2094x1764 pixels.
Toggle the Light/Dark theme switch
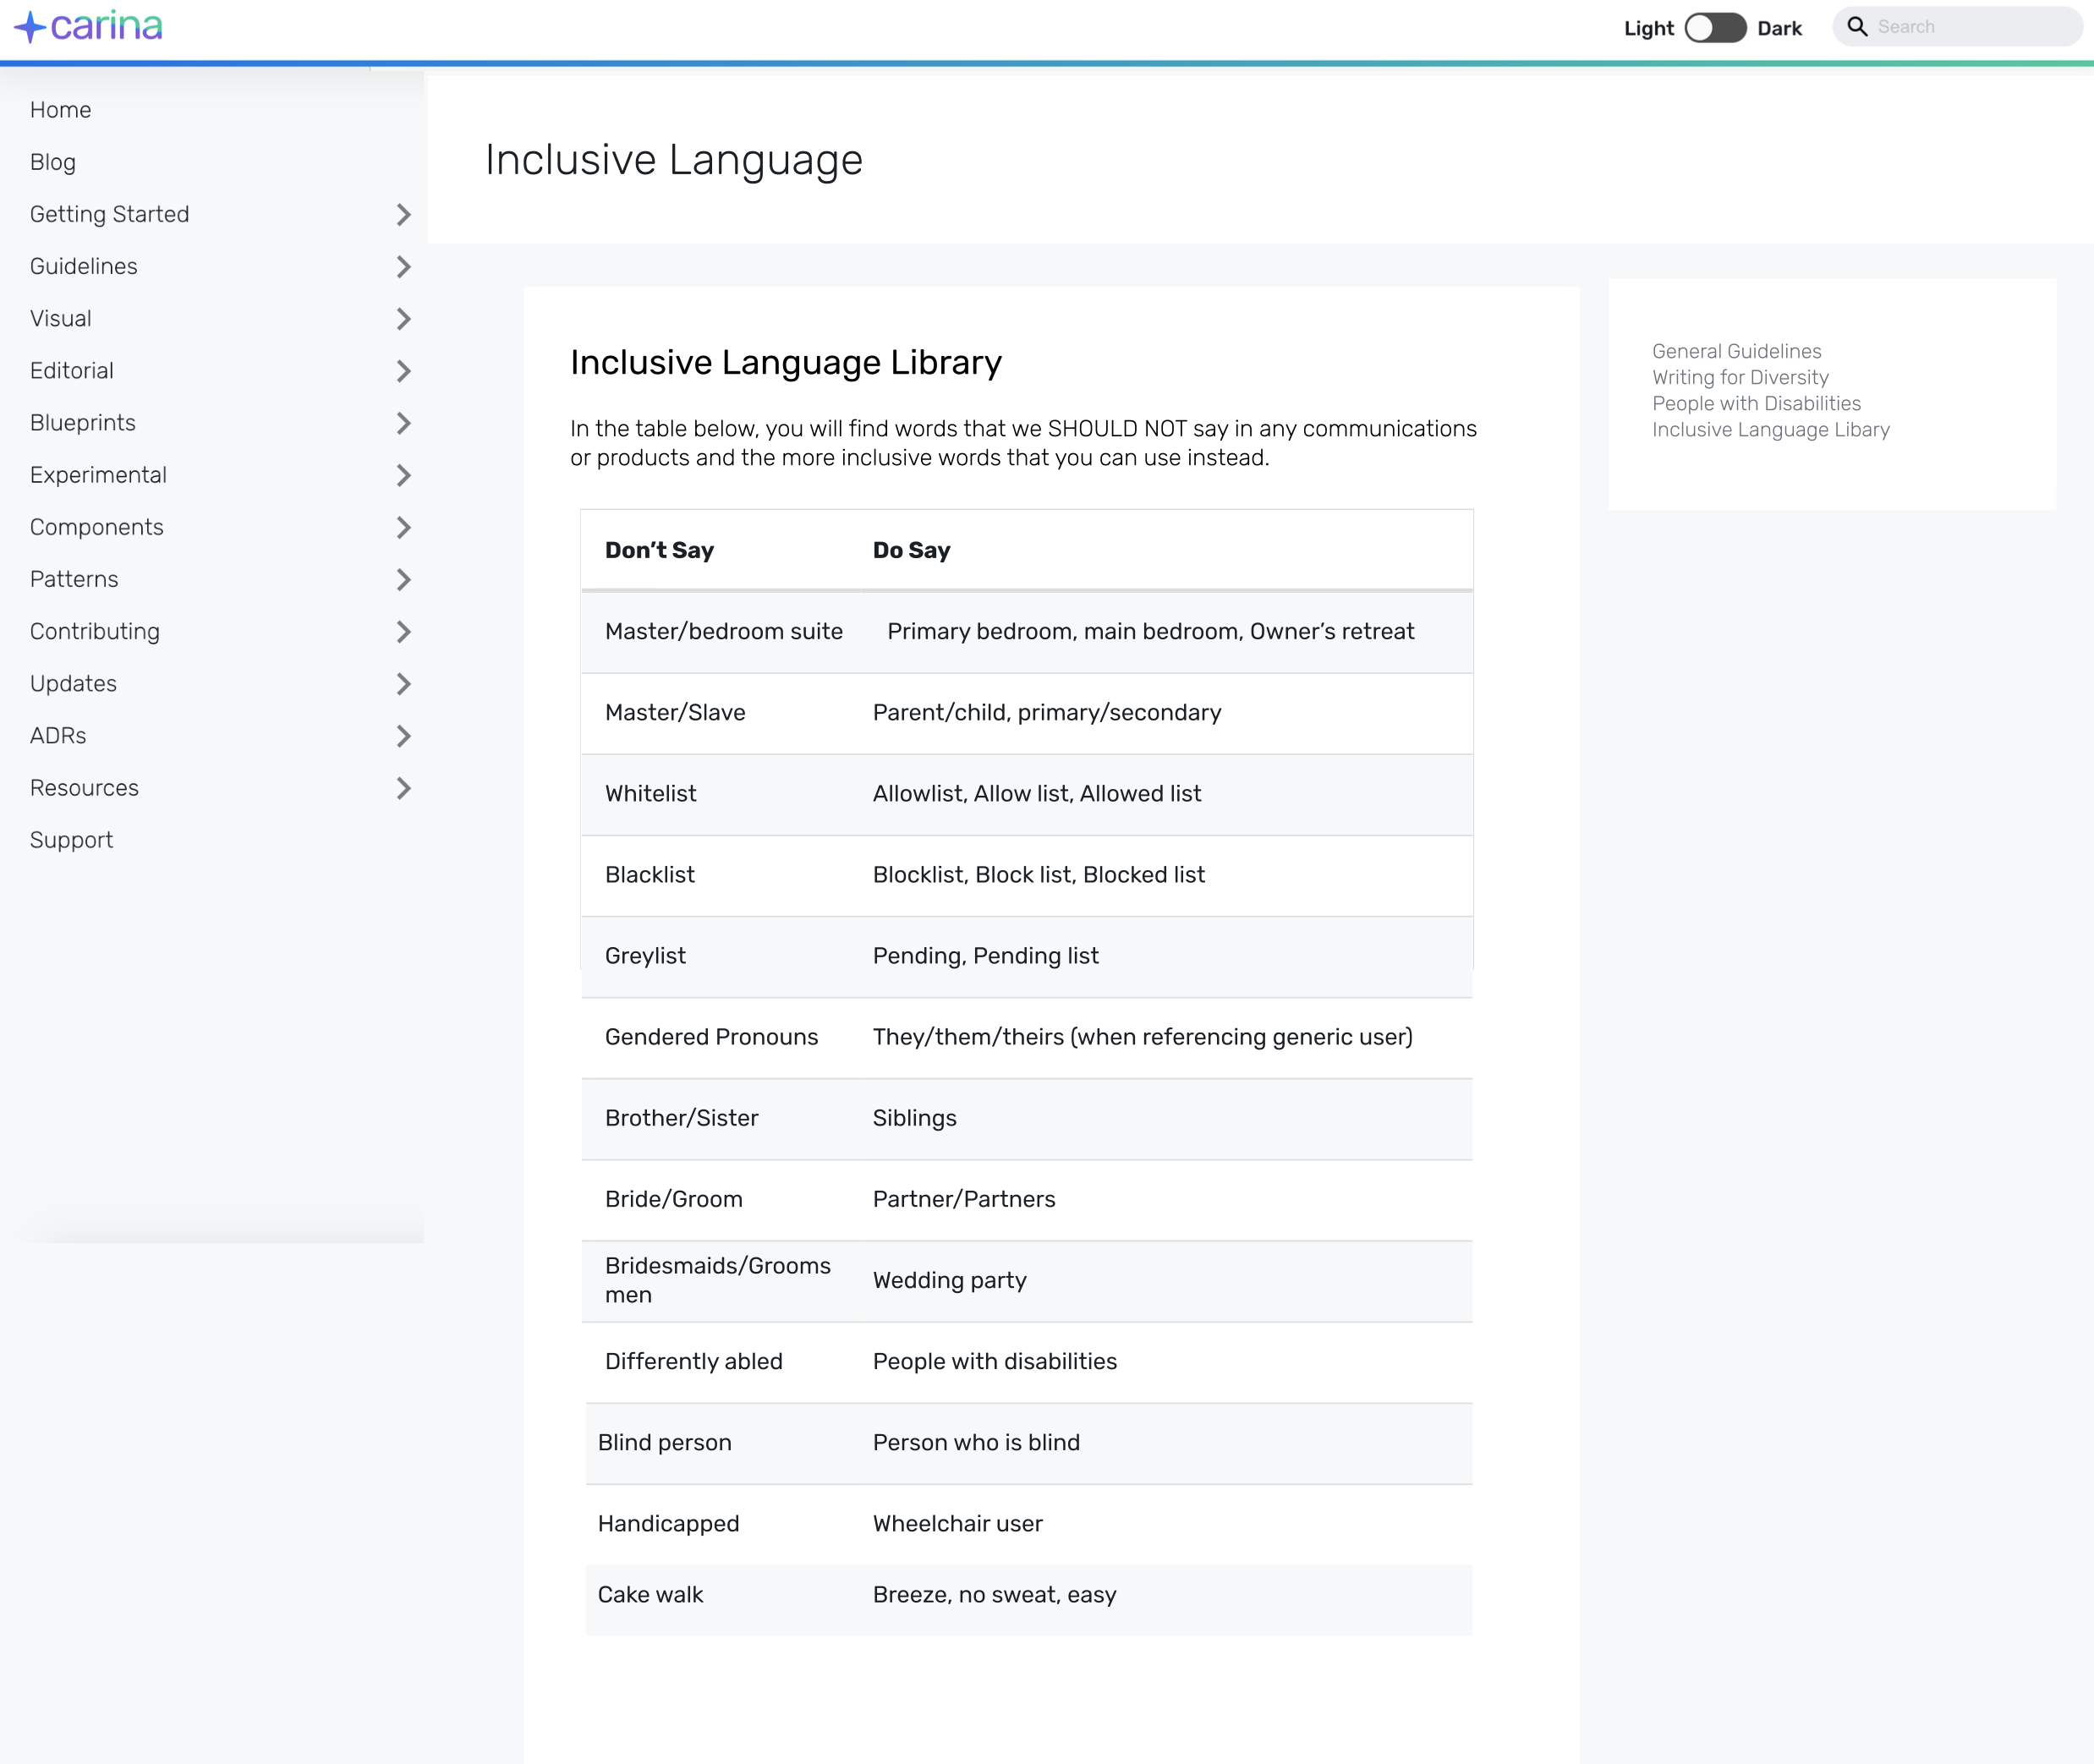pos(1714,28)
